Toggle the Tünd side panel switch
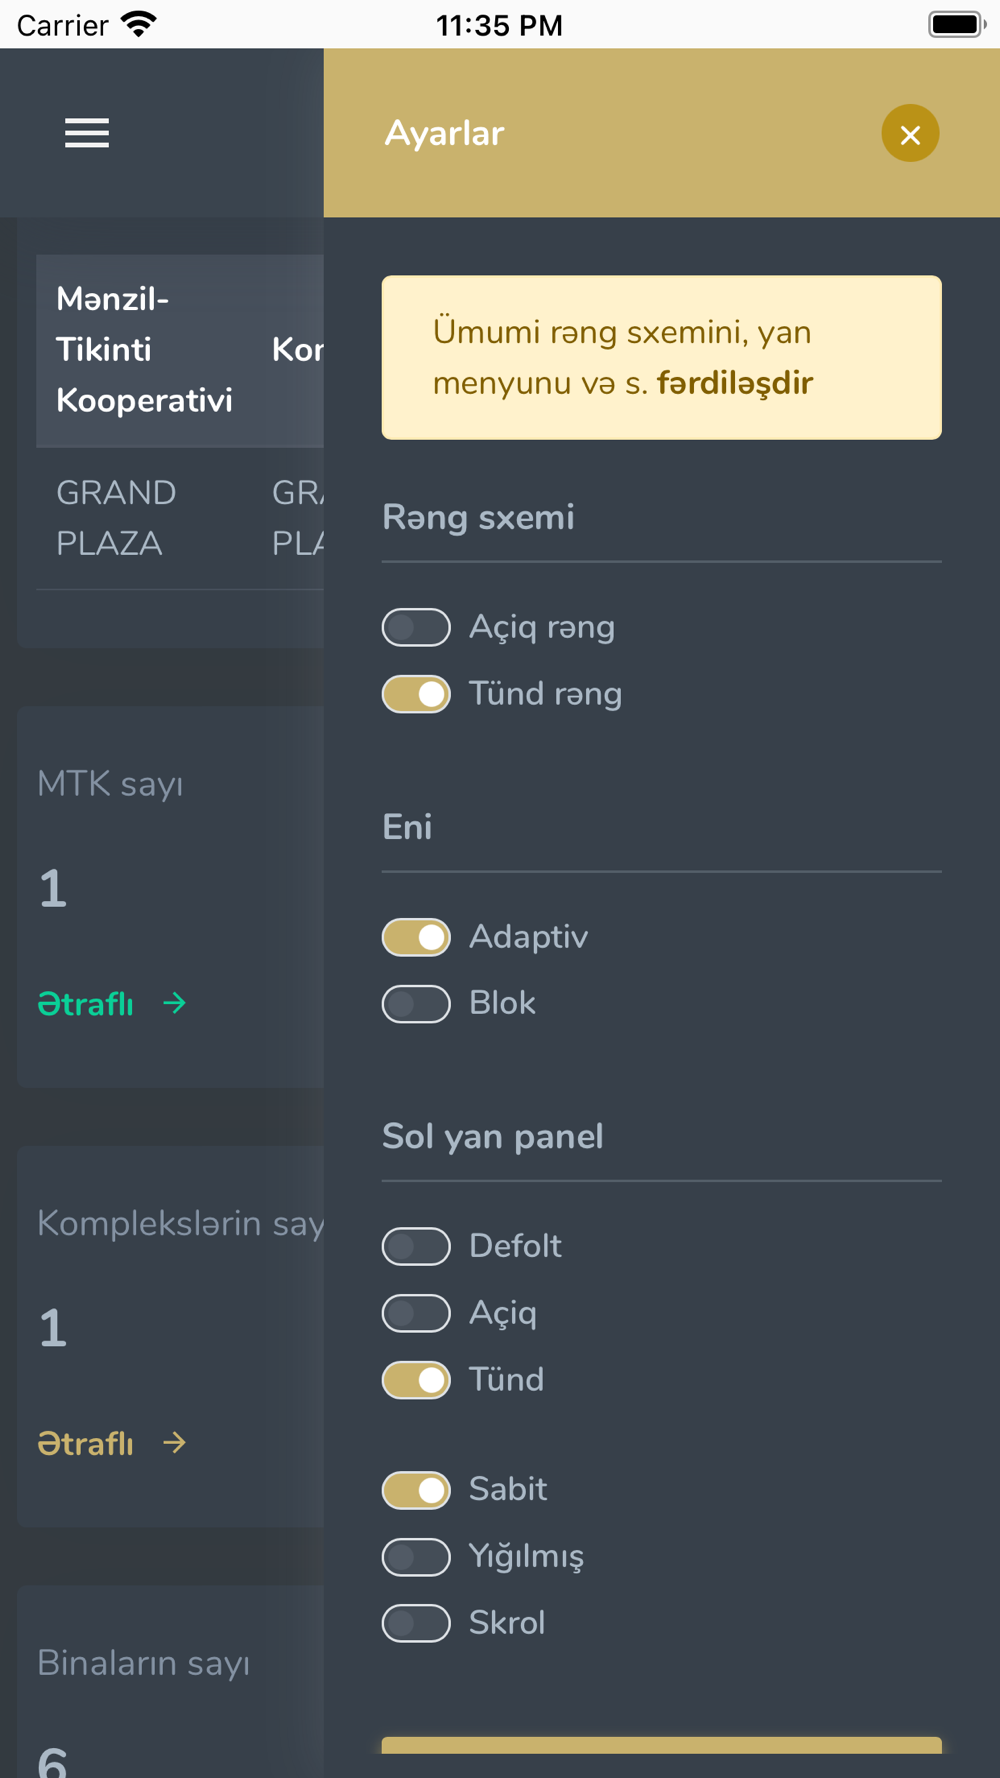 click(x=416, y=1380)
